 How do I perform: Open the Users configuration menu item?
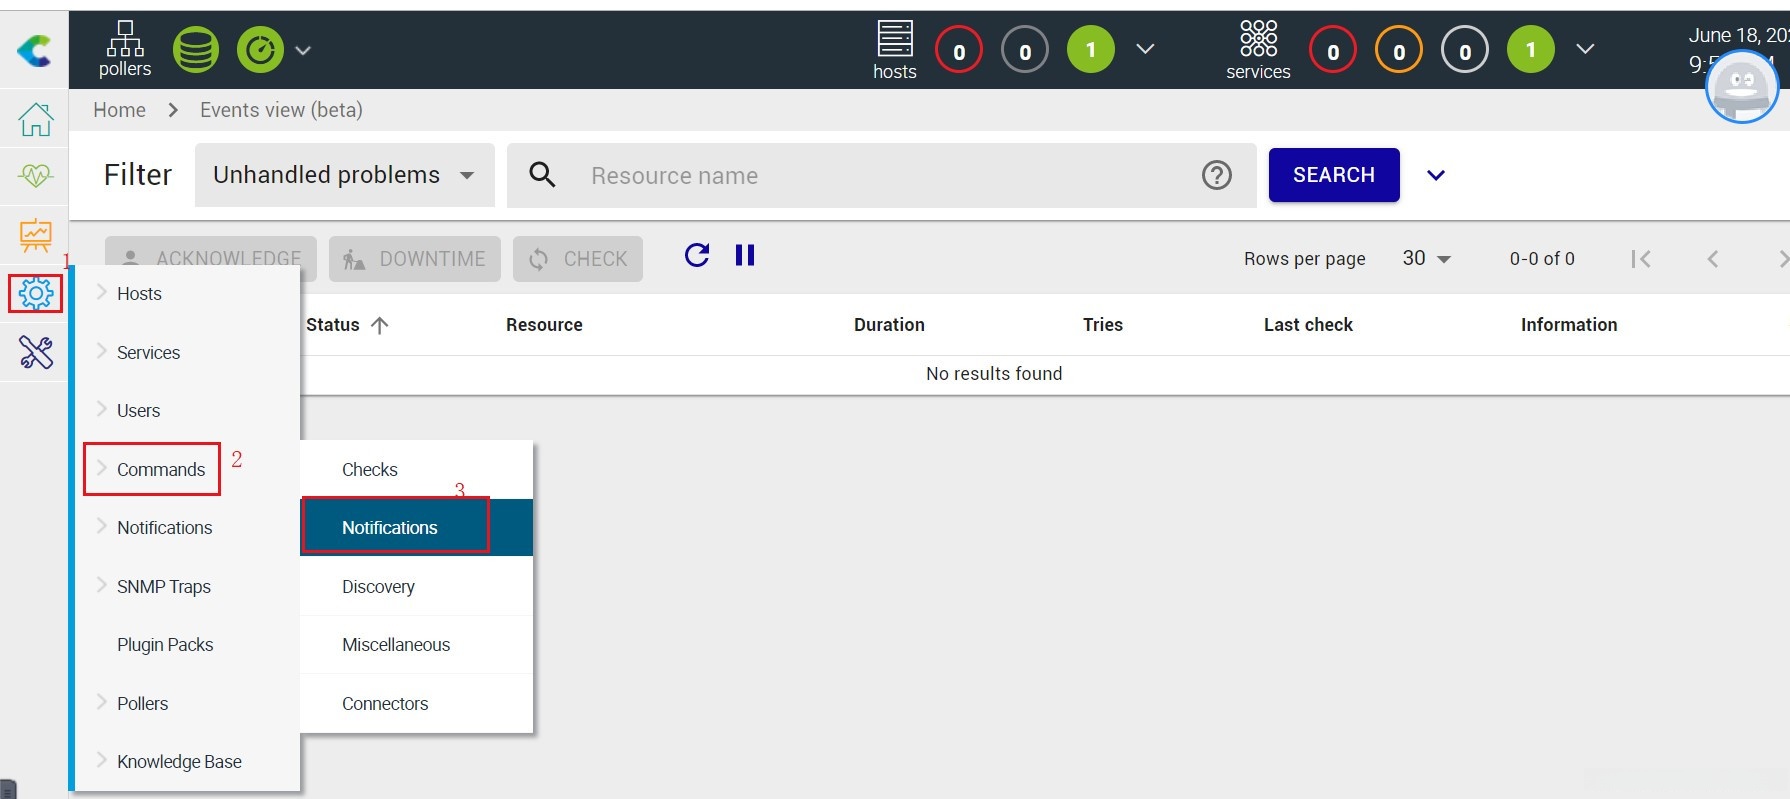(x=188, y=411)
